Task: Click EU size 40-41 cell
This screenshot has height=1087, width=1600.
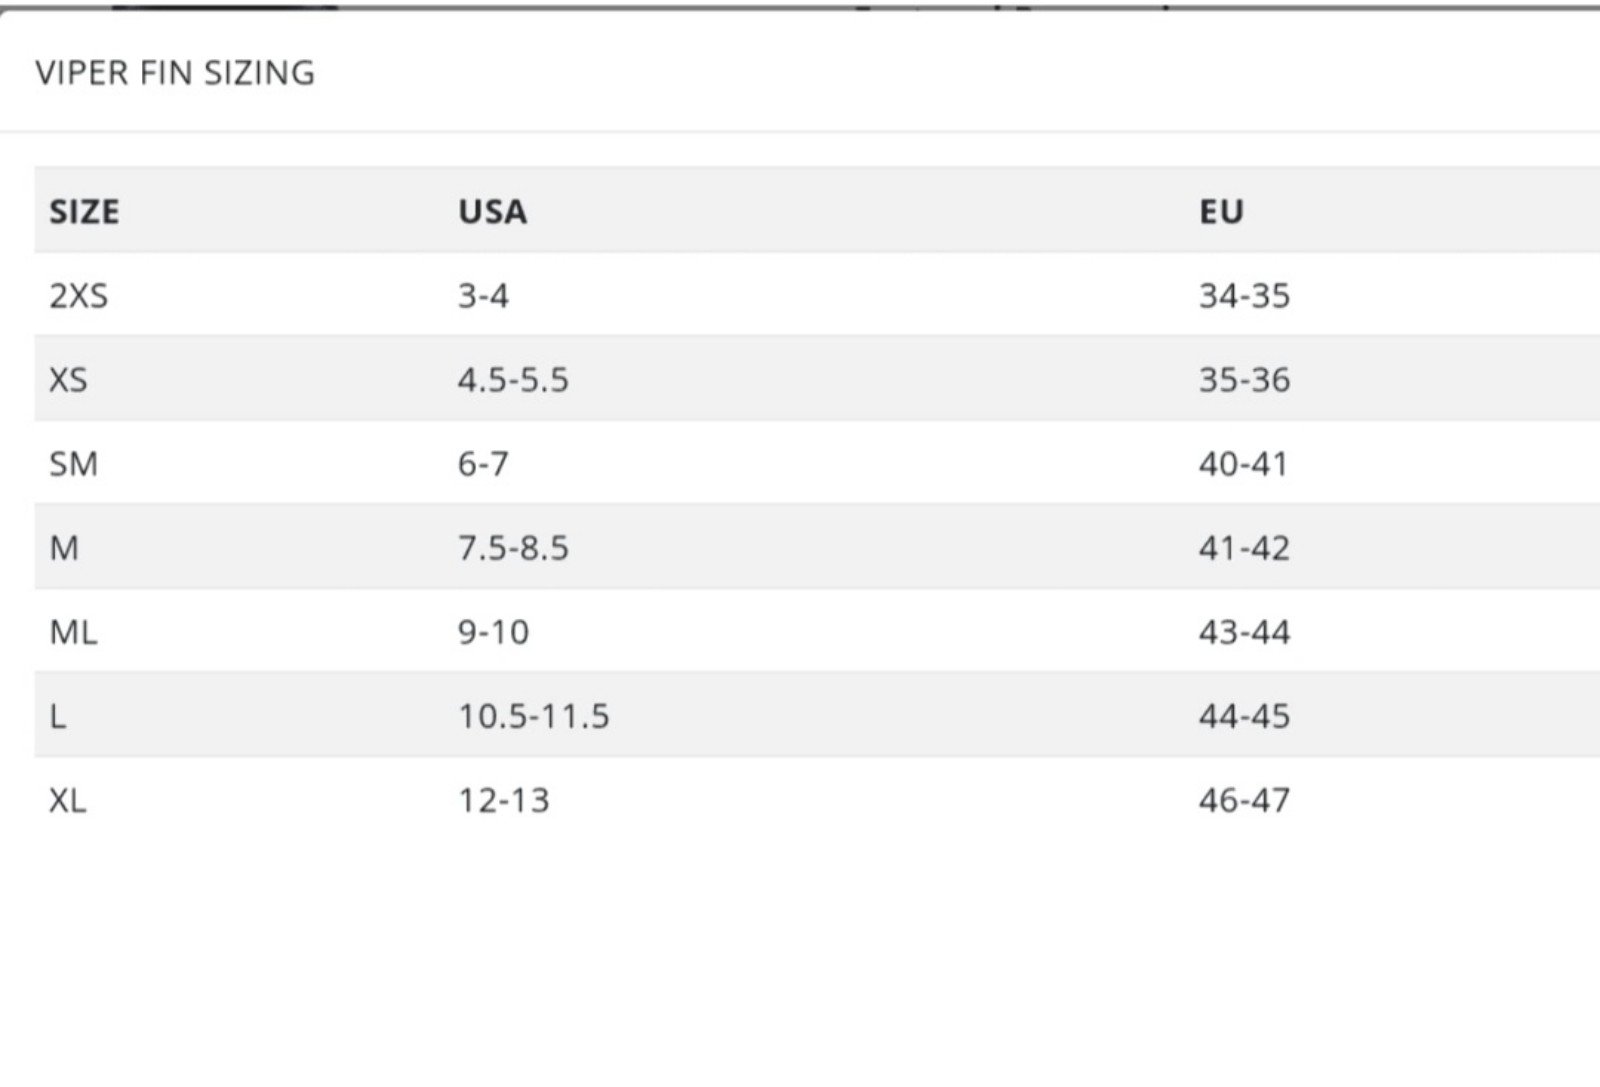Action: point(1244,464)
